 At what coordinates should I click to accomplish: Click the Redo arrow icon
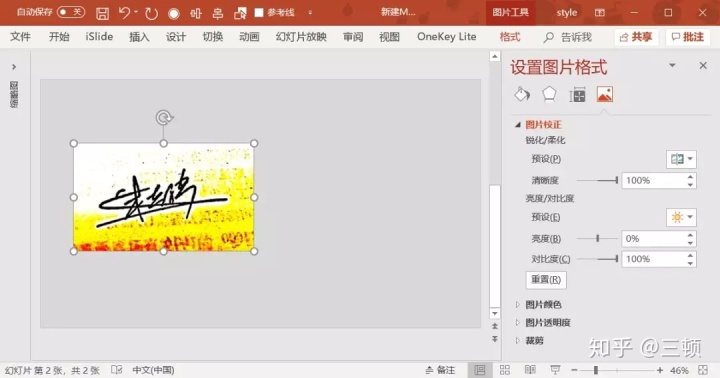point(151,13)
